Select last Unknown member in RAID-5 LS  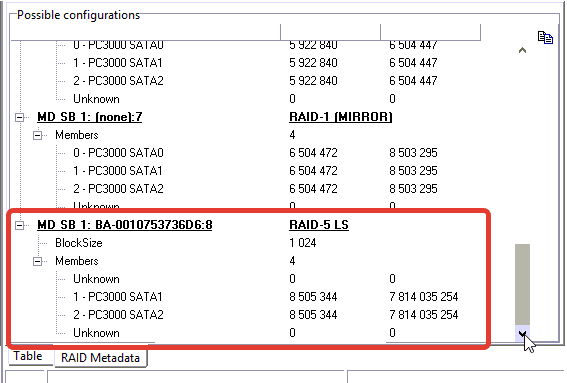(96, 333)
